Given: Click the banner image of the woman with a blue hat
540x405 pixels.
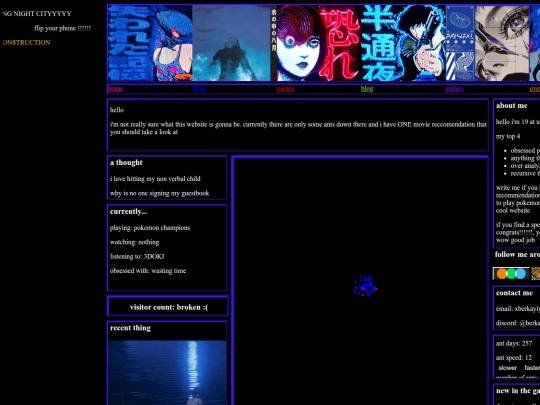Looking at the screenshot, I should coord(150,43).
